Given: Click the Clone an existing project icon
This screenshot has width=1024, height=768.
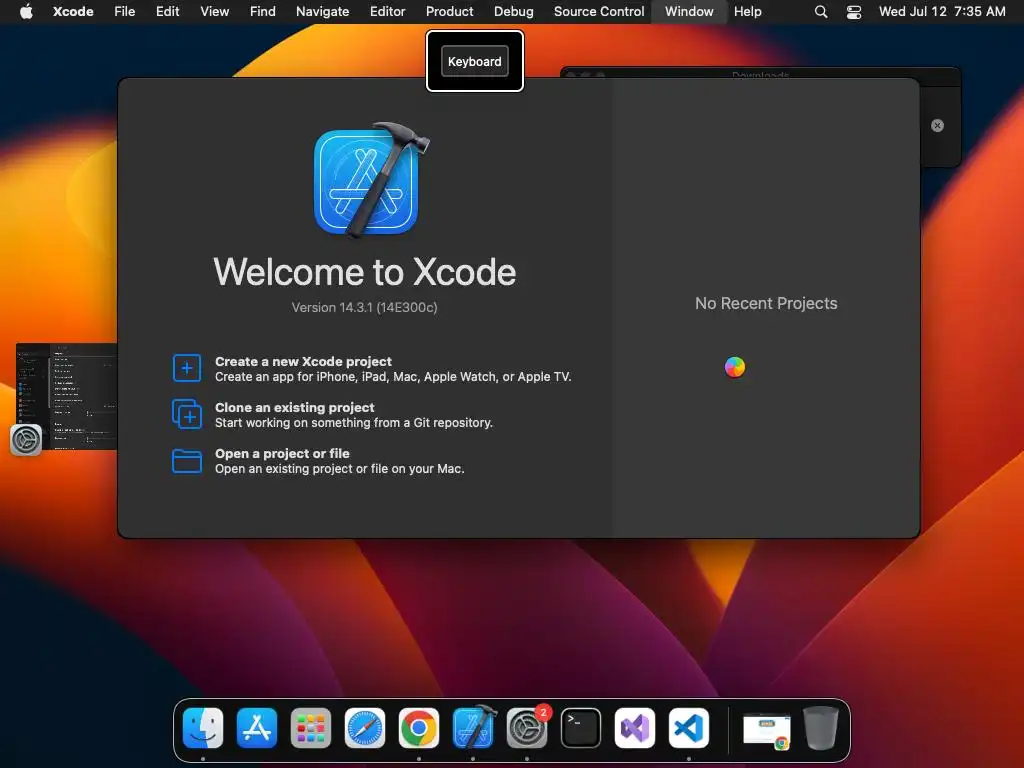Looking at the screenshot, I should [x=187, y=415].
